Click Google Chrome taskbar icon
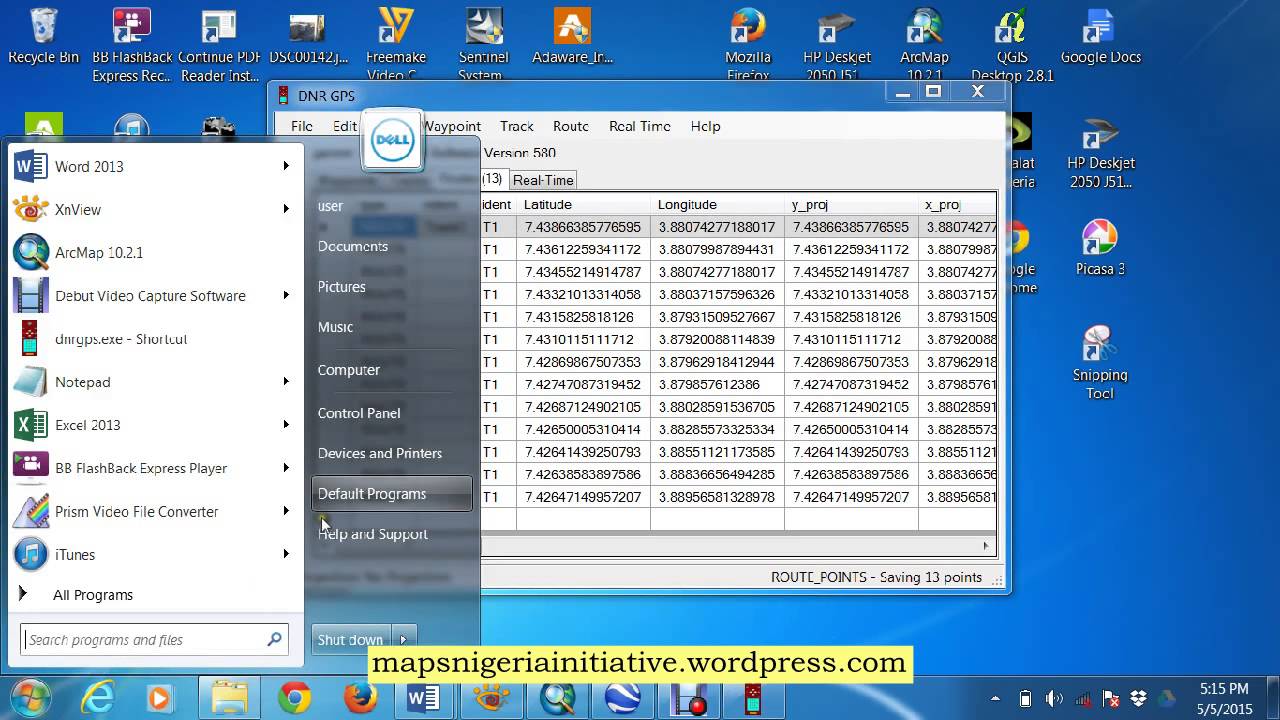Viewport: 1280px width, 720px height. pyautogui.click(x=294, y=697)
